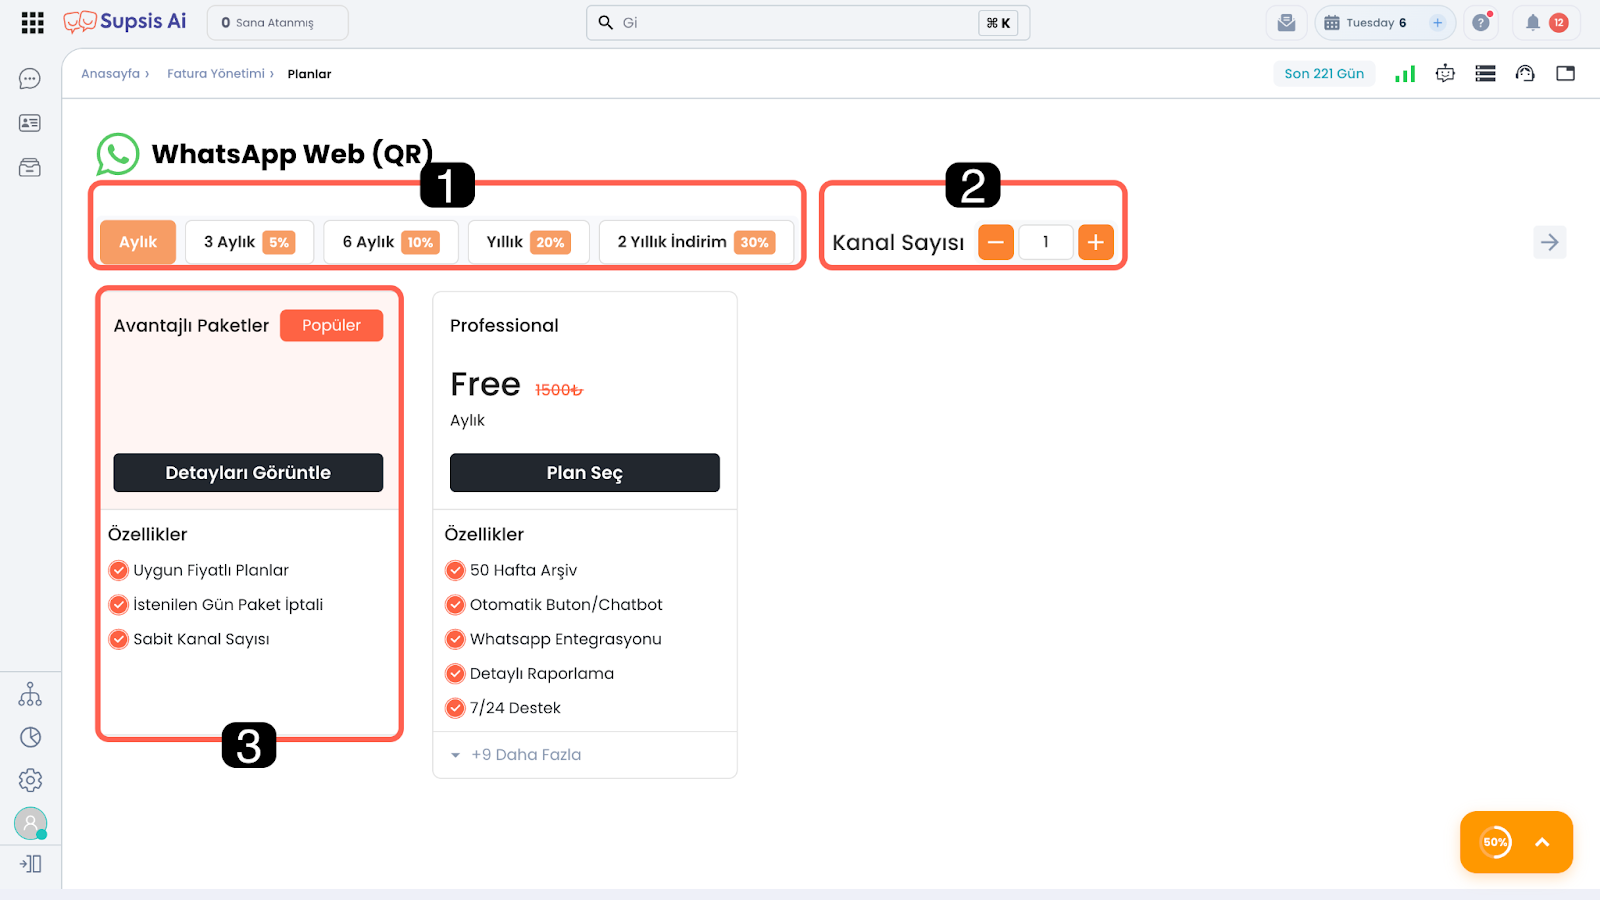Select the 3 Aylık billing option
This screenshot has height=900, width=1600.
click(249, 242)
